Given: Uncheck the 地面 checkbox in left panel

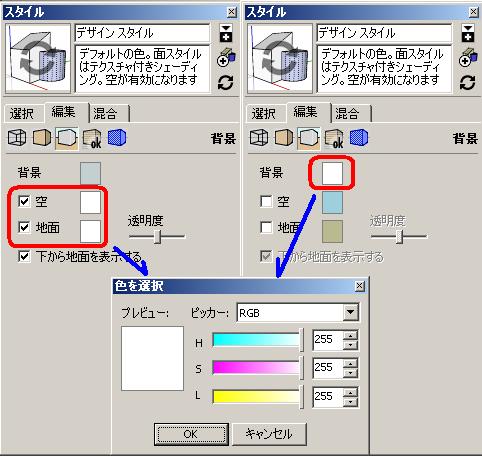Looking at the screenshot, I should point(24,227).
